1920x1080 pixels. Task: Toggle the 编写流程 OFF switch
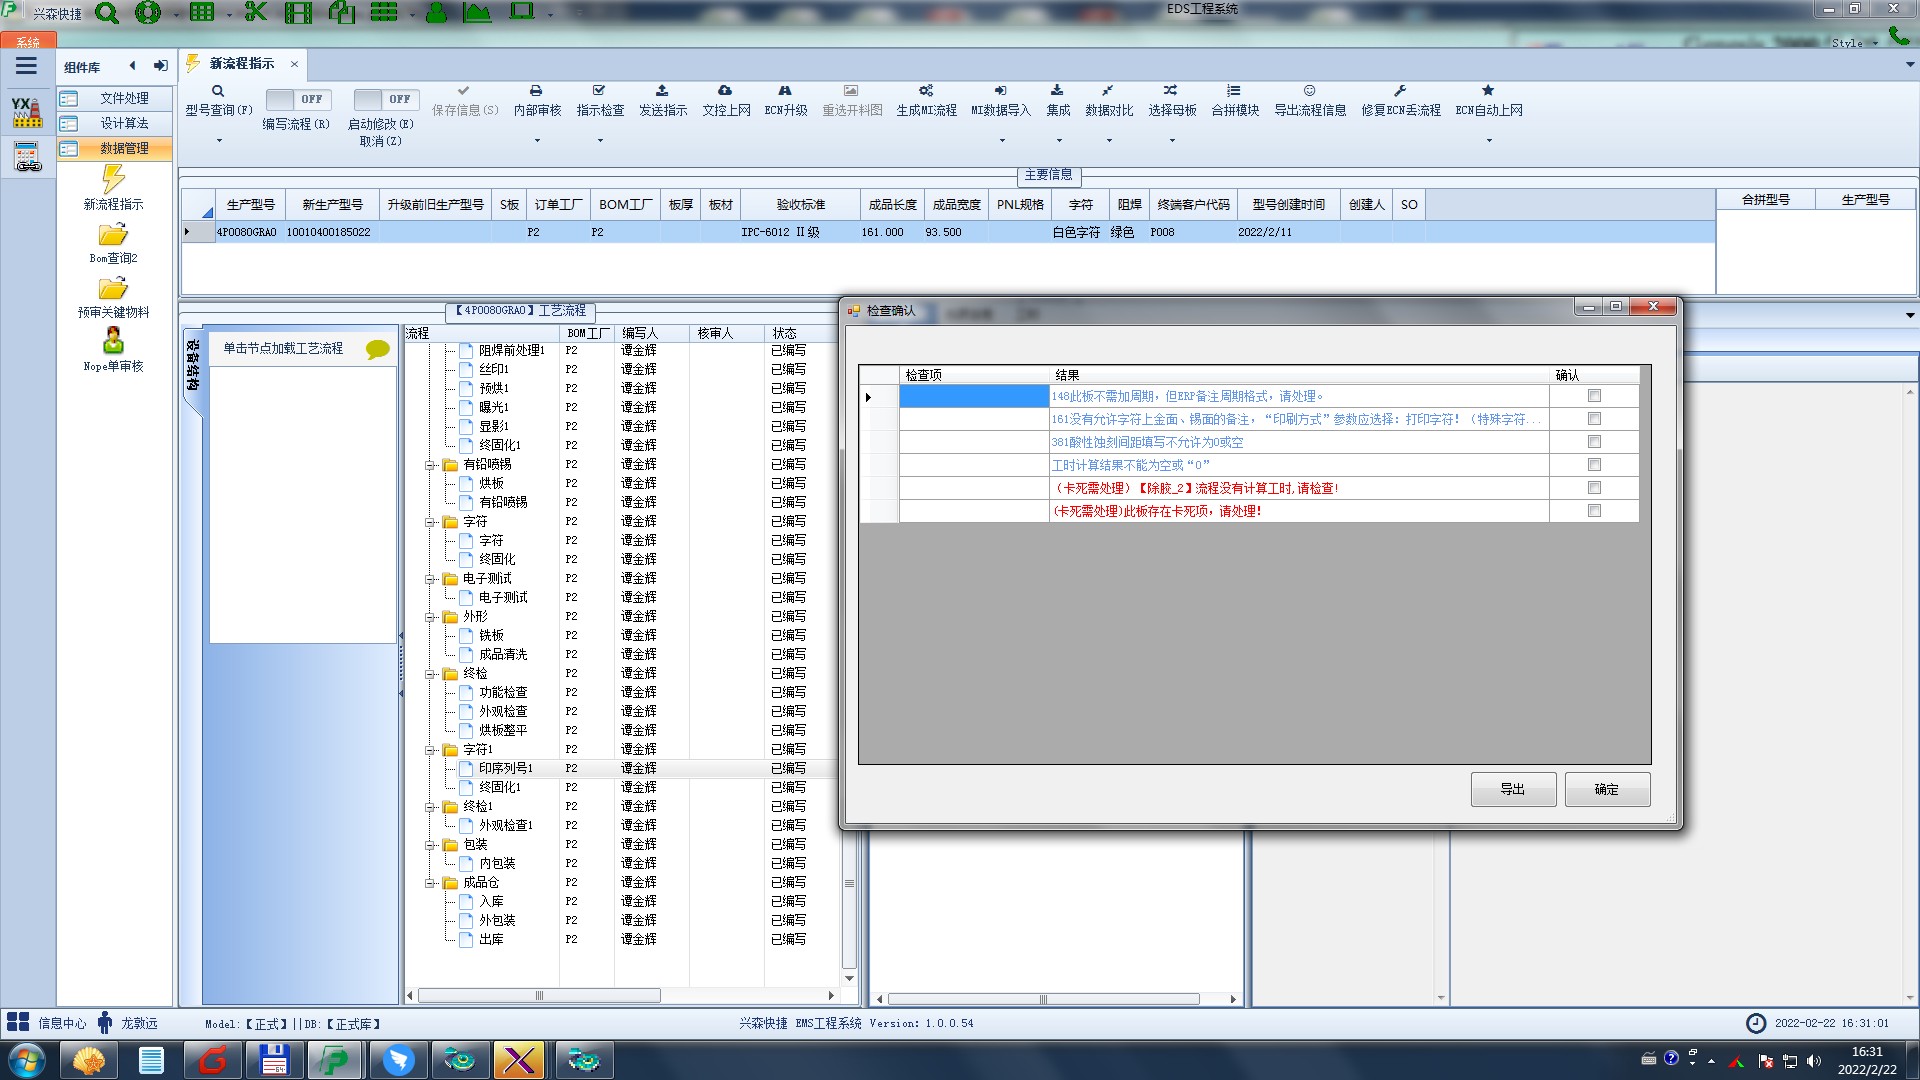(296, 99)
